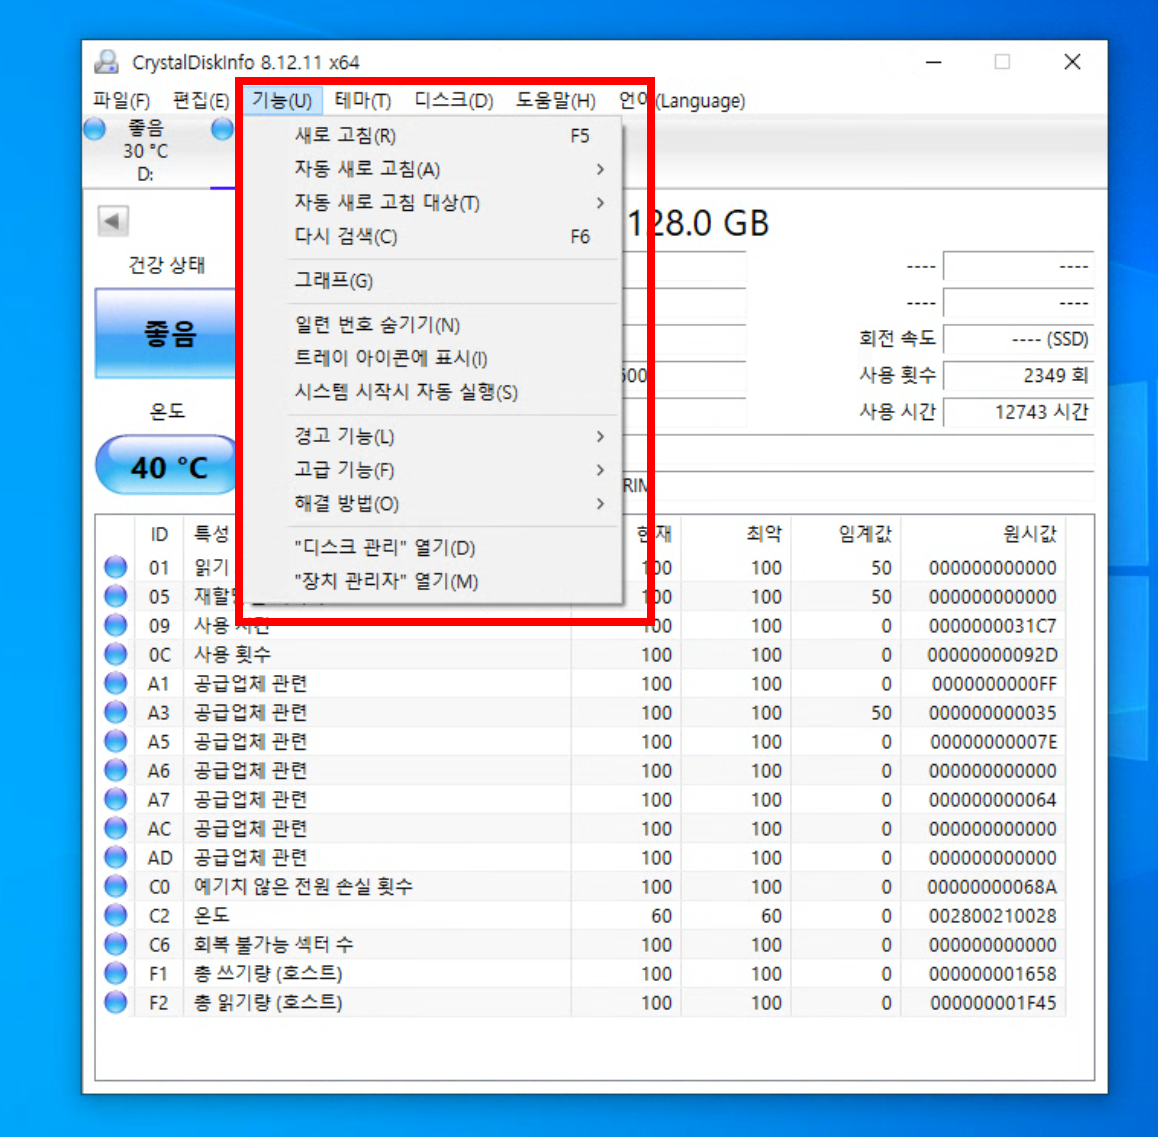Select drive D: 좋음 30 °C entry
Image resolution: width=1158 pixels, height=1137 pixels.
[x=144, y=151]
